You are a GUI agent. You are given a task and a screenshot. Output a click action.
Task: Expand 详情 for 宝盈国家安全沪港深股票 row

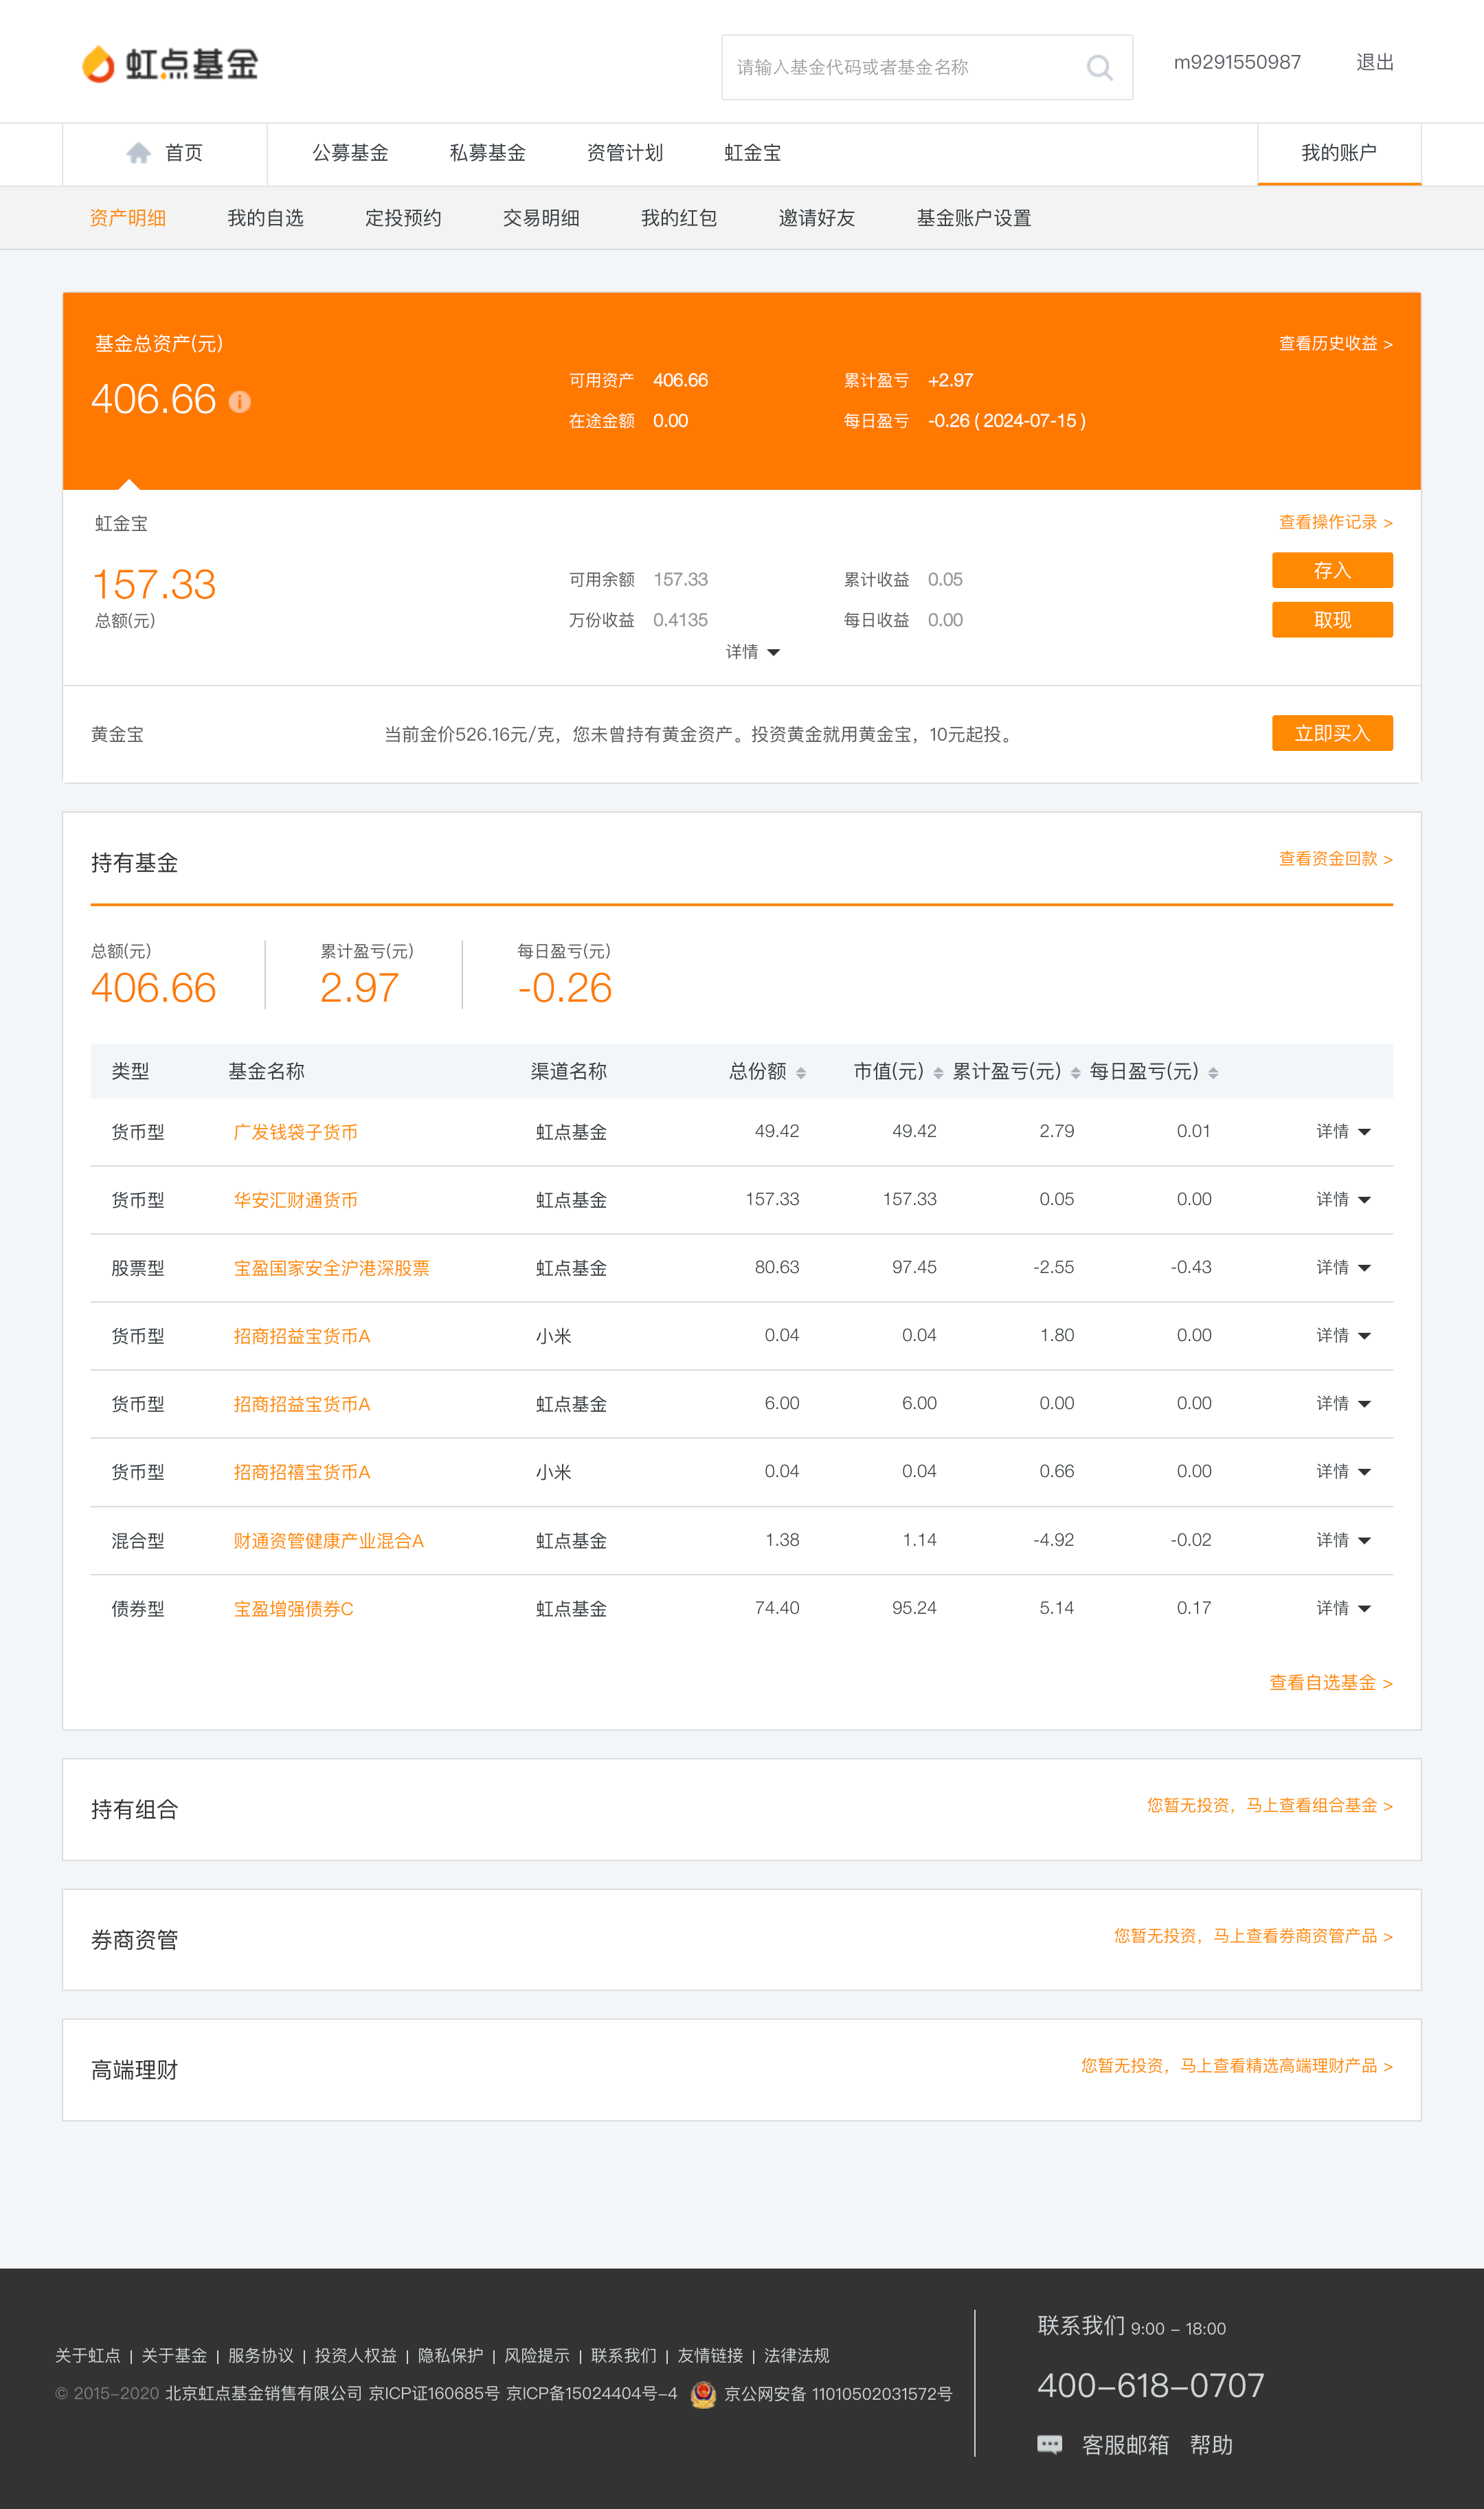click(1343, 1267)
